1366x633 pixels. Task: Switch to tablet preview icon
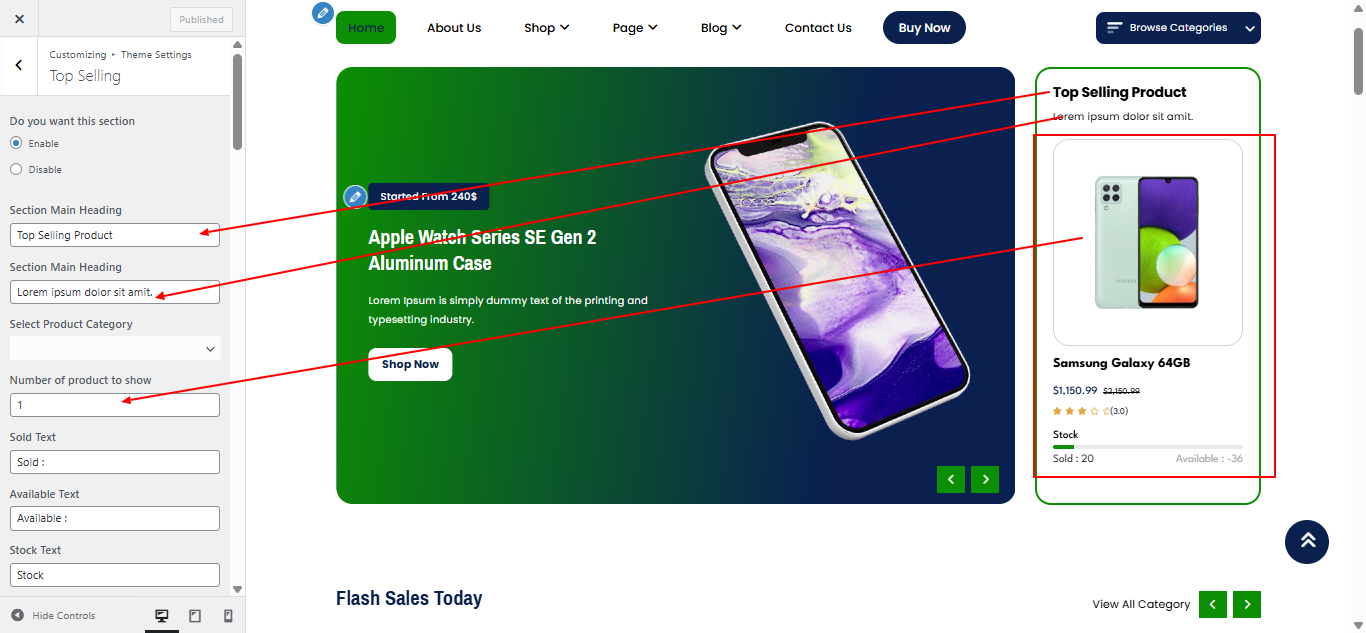(195, 616)
